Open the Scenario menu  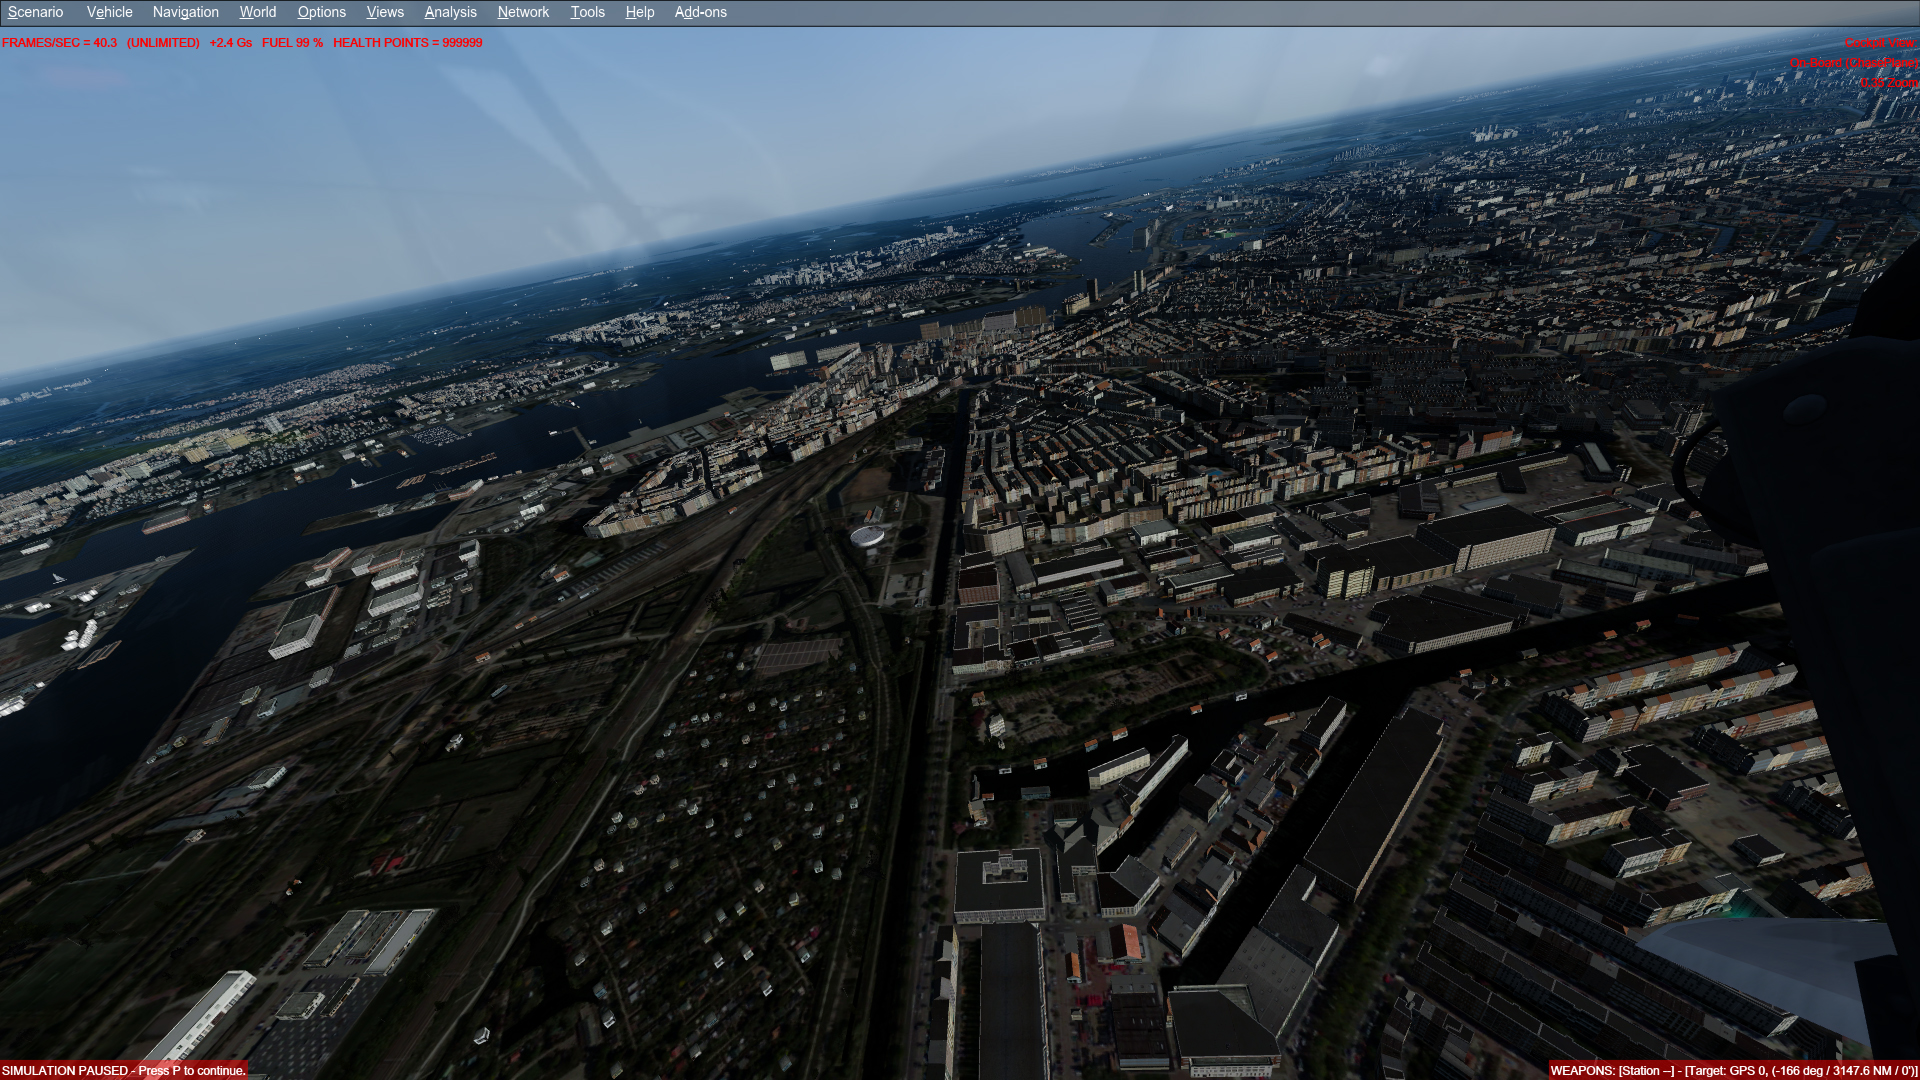(35, 12)
